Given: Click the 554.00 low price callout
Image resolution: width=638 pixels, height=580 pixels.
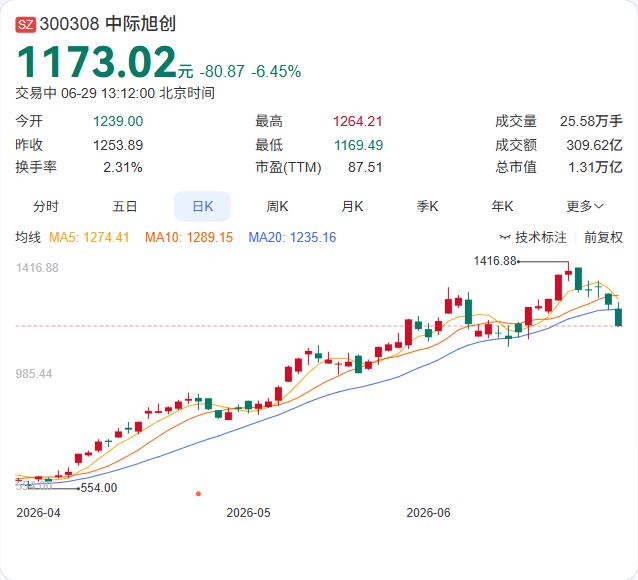Looking at the screenshot, I should point(99,487).
